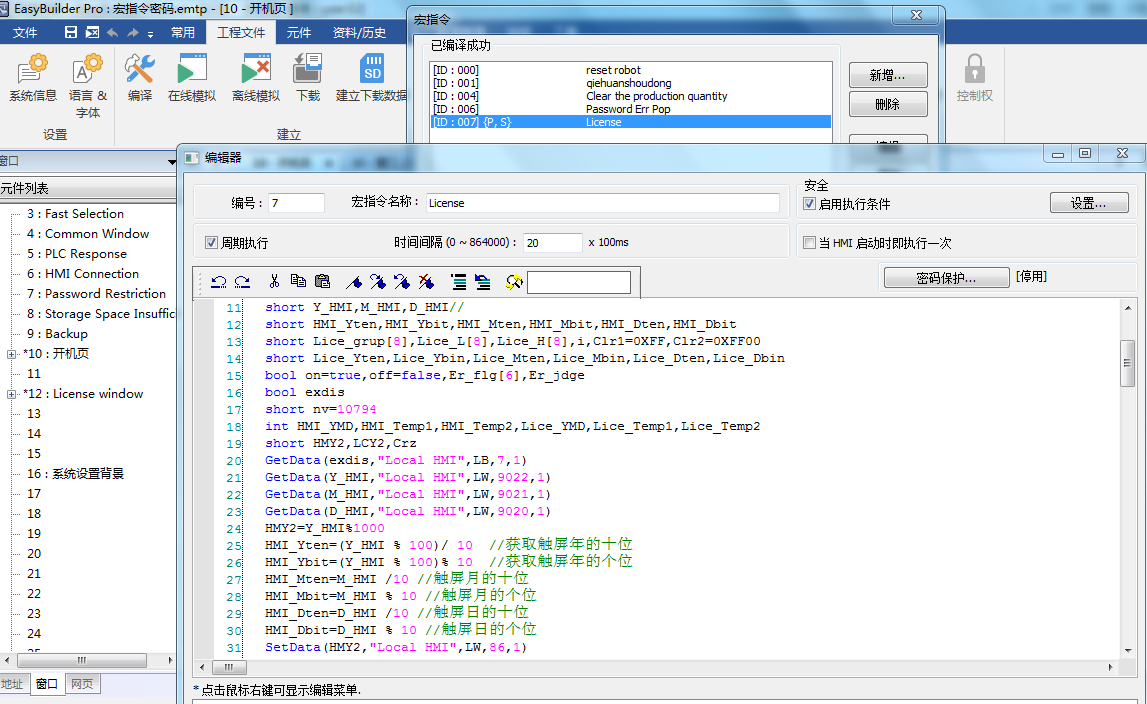The image size is (1147, 704).
Task: Click the 新增... button
Action: tap(887, 75)
